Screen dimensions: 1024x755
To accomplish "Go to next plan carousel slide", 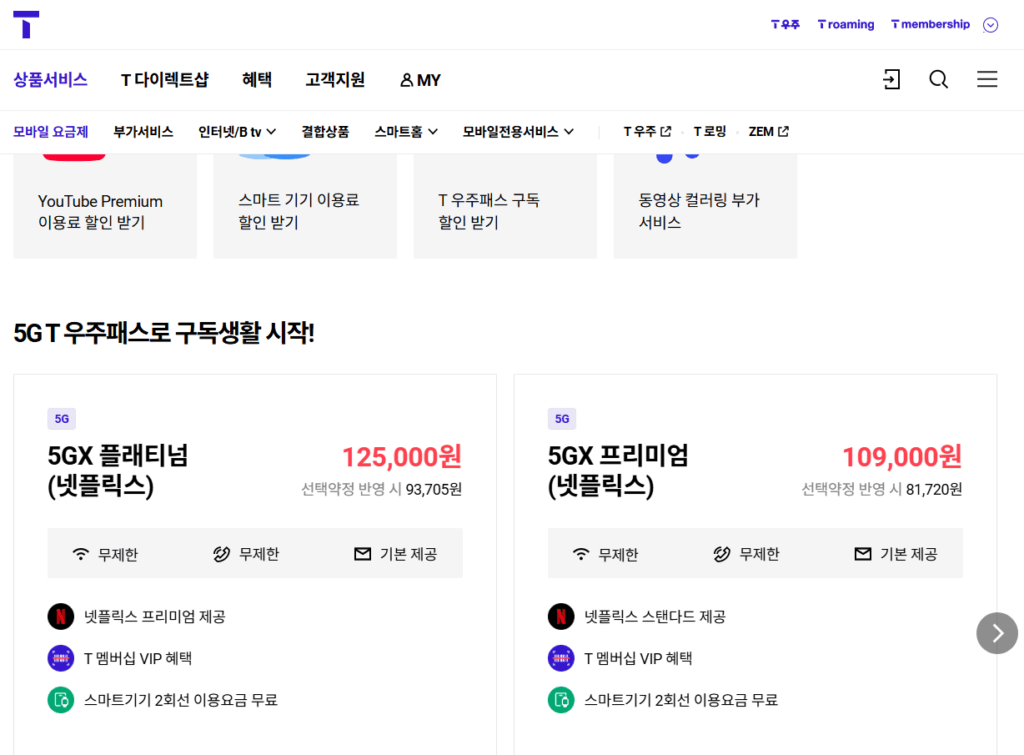I will coord(997,633).
